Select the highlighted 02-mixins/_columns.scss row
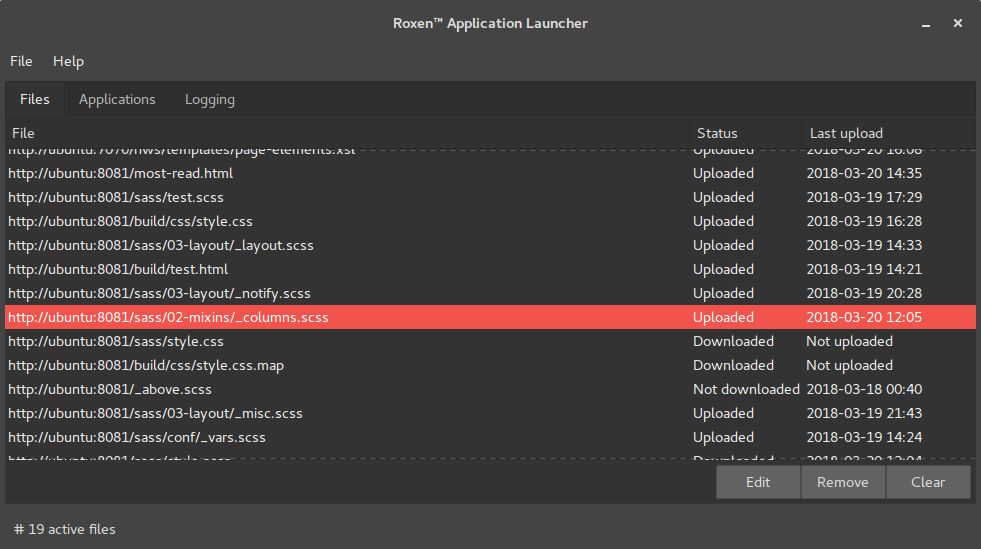 coord(490,317)
